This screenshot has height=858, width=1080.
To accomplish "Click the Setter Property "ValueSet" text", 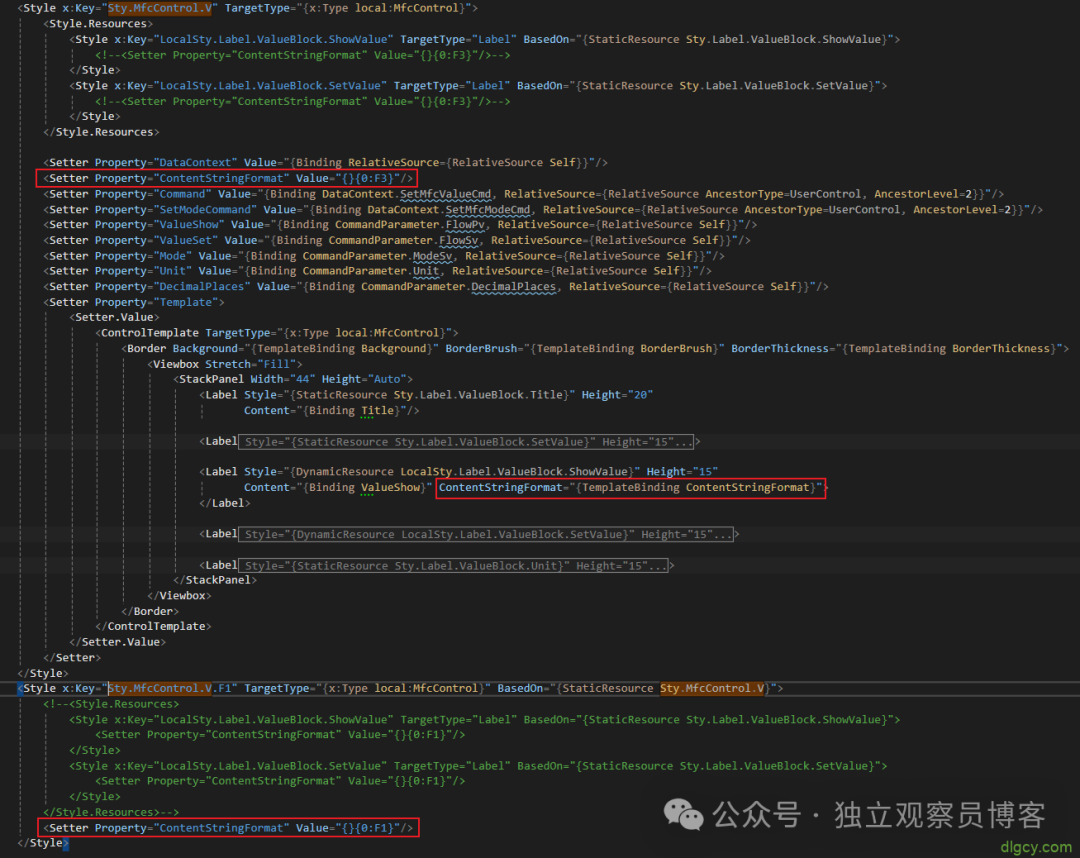I will coord(185,240).
